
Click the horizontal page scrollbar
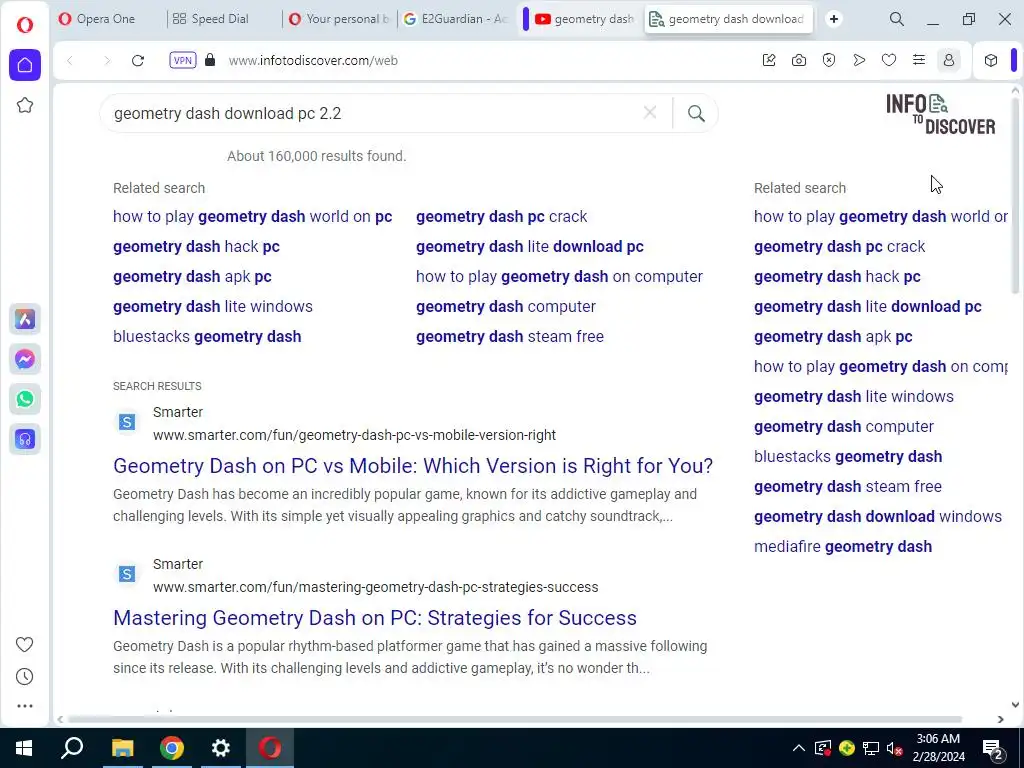[x=515, y=719]
